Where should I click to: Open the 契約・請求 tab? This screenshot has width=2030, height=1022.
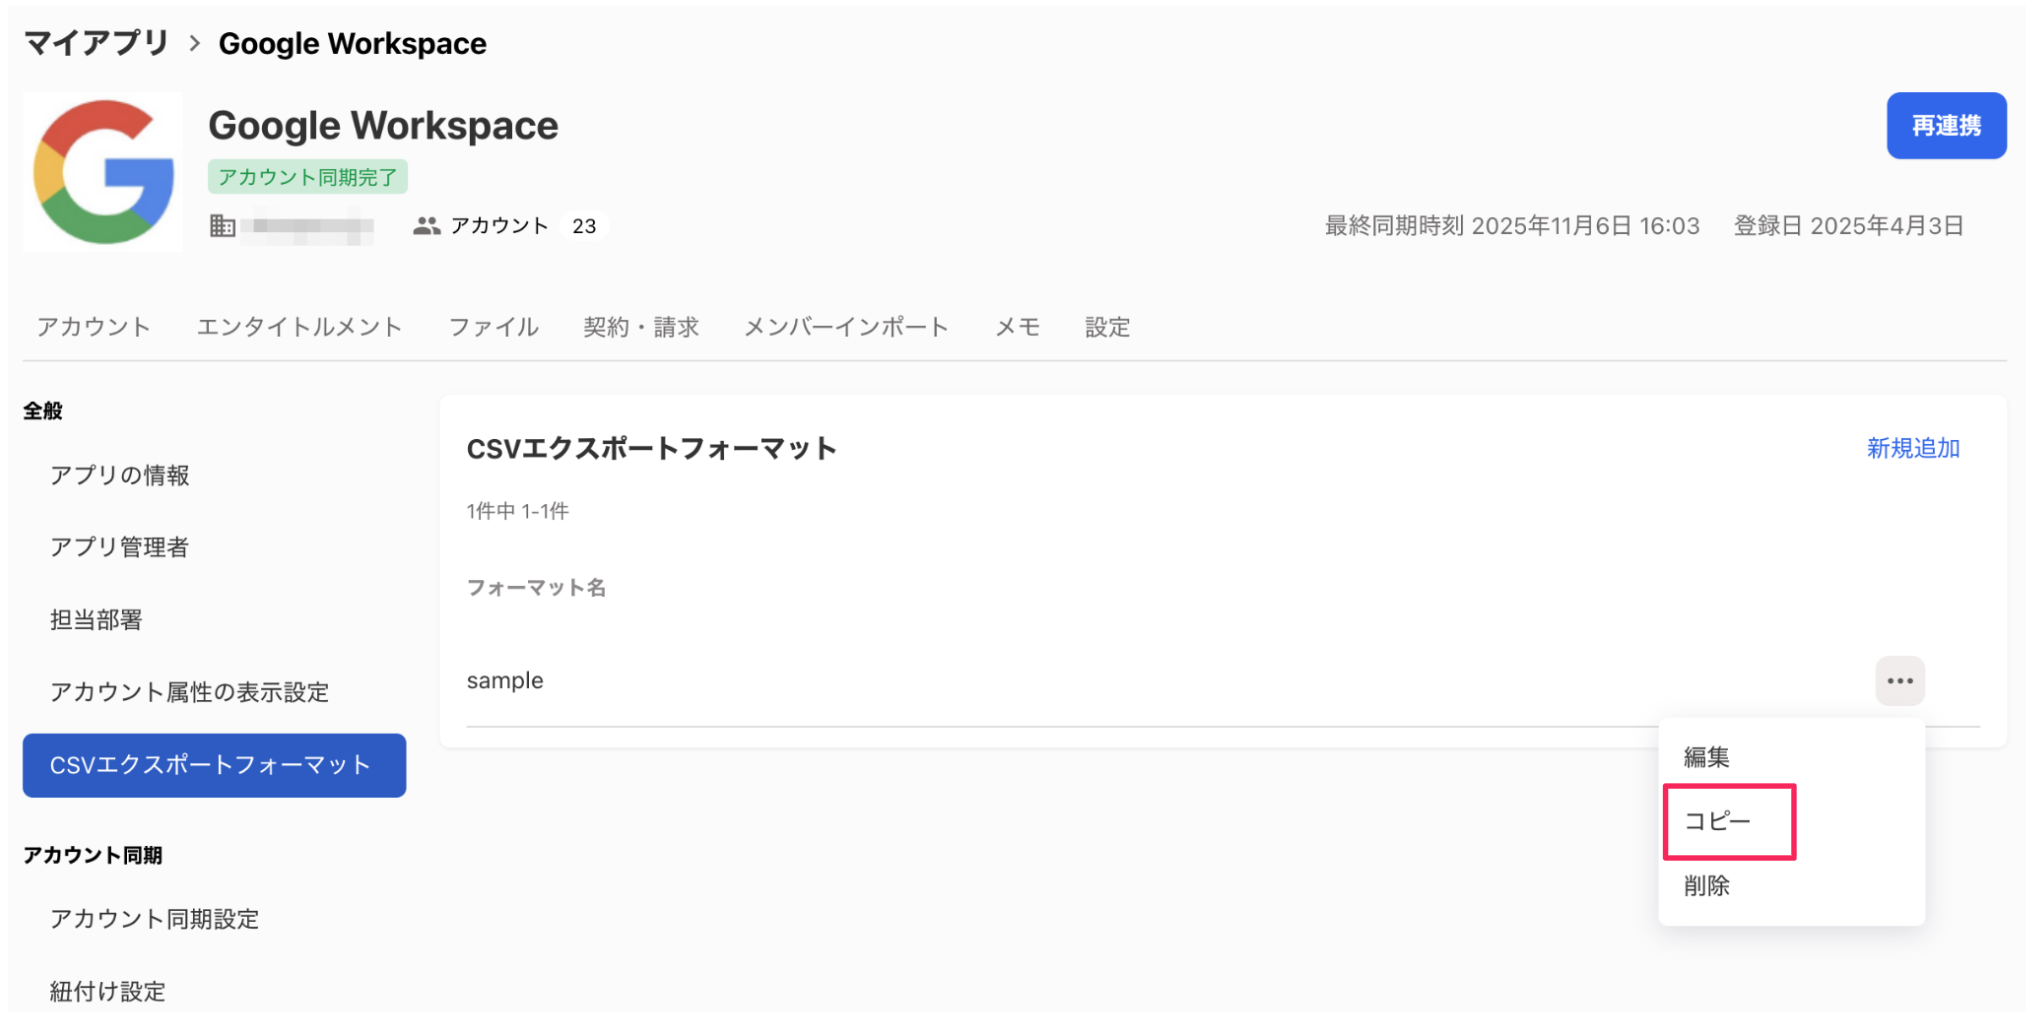pyautogui.click(x=641, y=326)
